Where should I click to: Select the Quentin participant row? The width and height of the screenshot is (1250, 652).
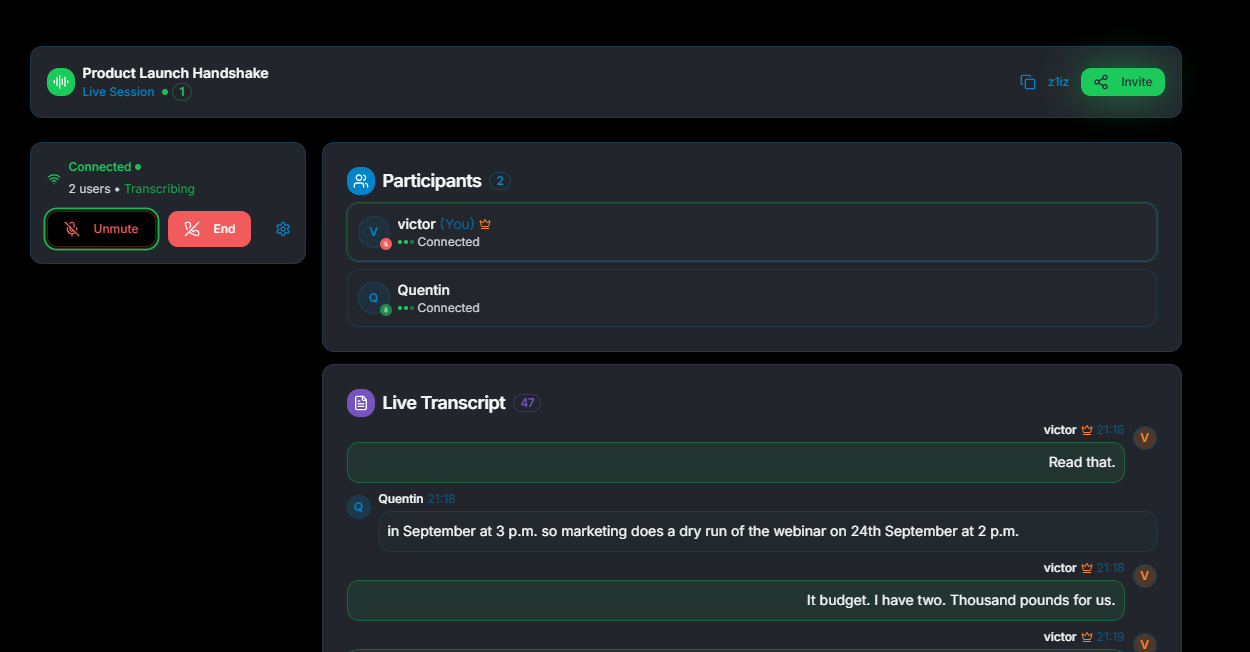[x=752, y=298]
